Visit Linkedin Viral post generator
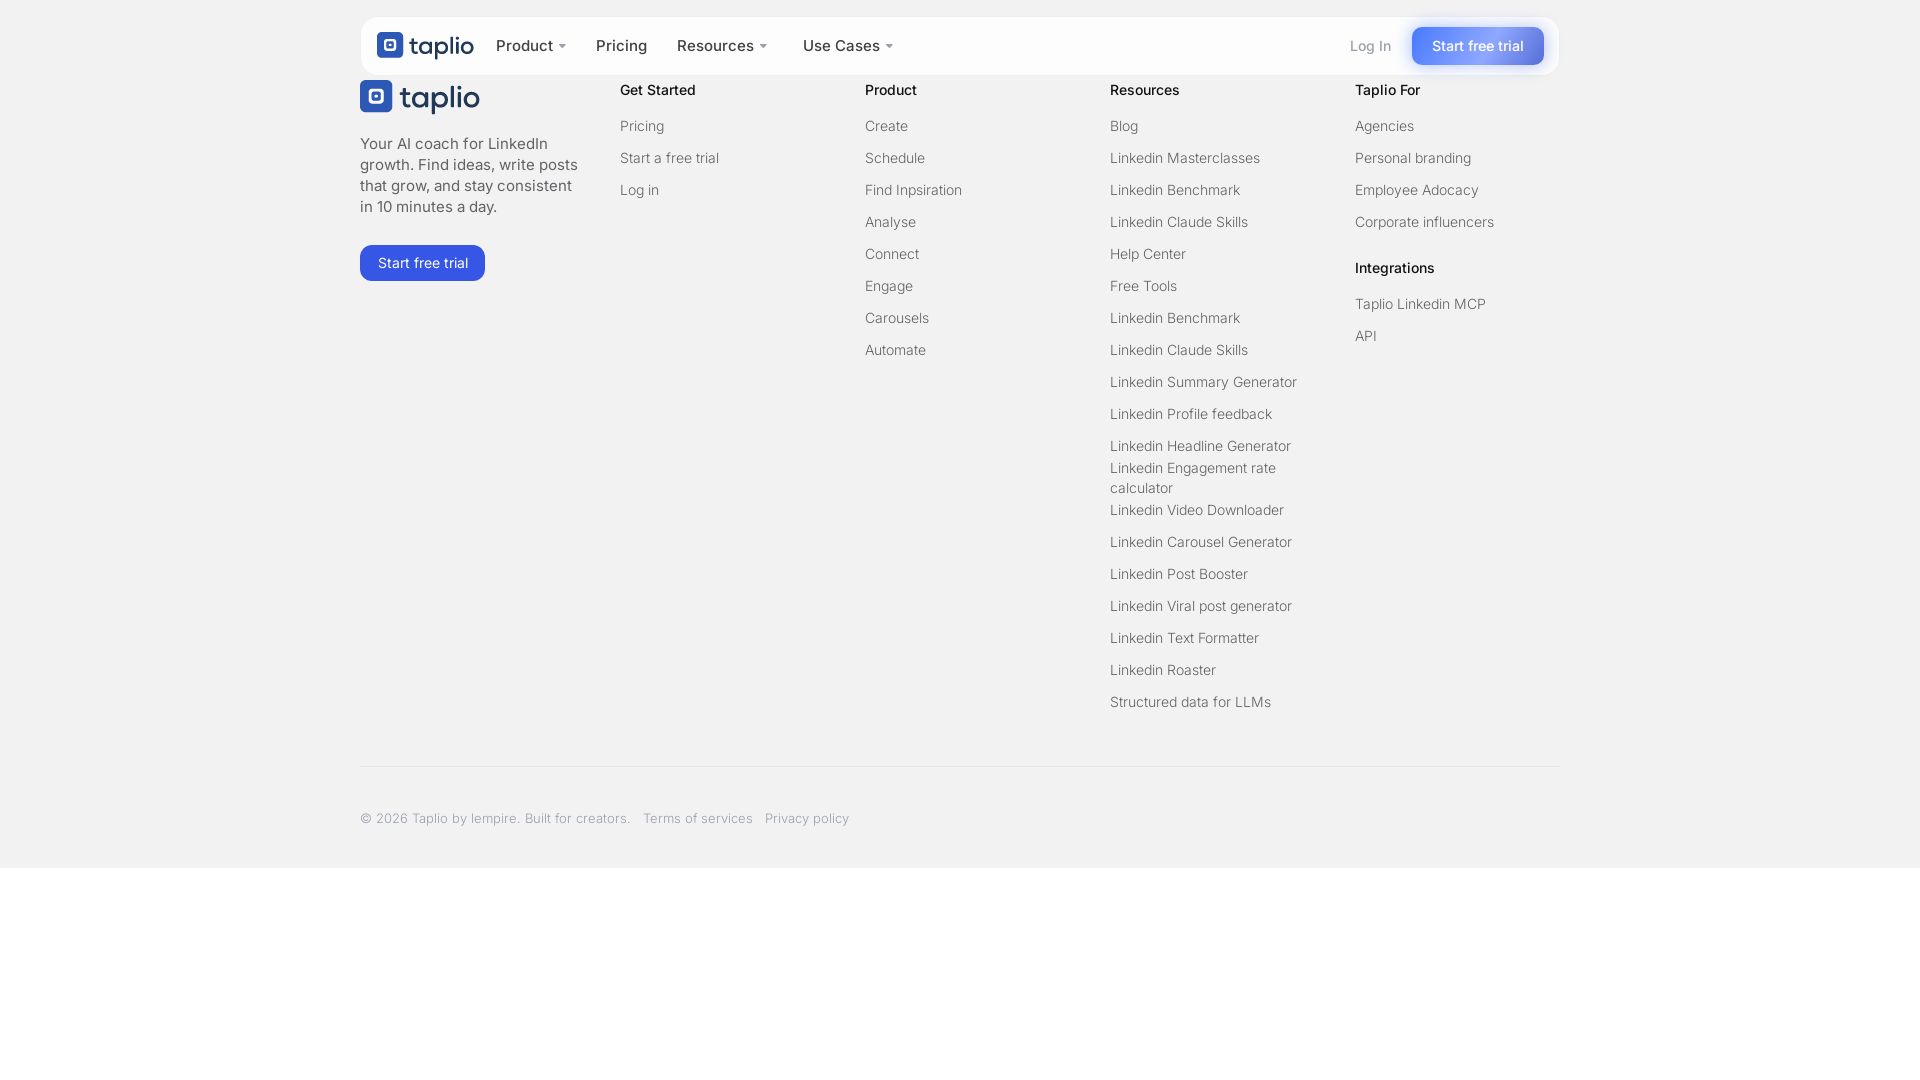This screenshot has width=1920, height=1080. coord(1201,606)
